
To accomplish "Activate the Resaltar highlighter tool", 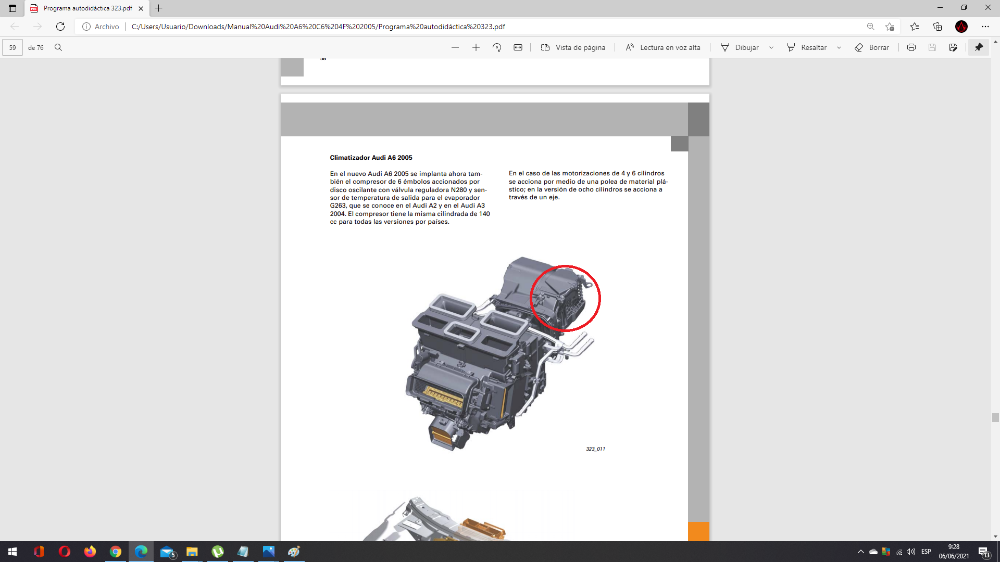I will click(807, 48).
